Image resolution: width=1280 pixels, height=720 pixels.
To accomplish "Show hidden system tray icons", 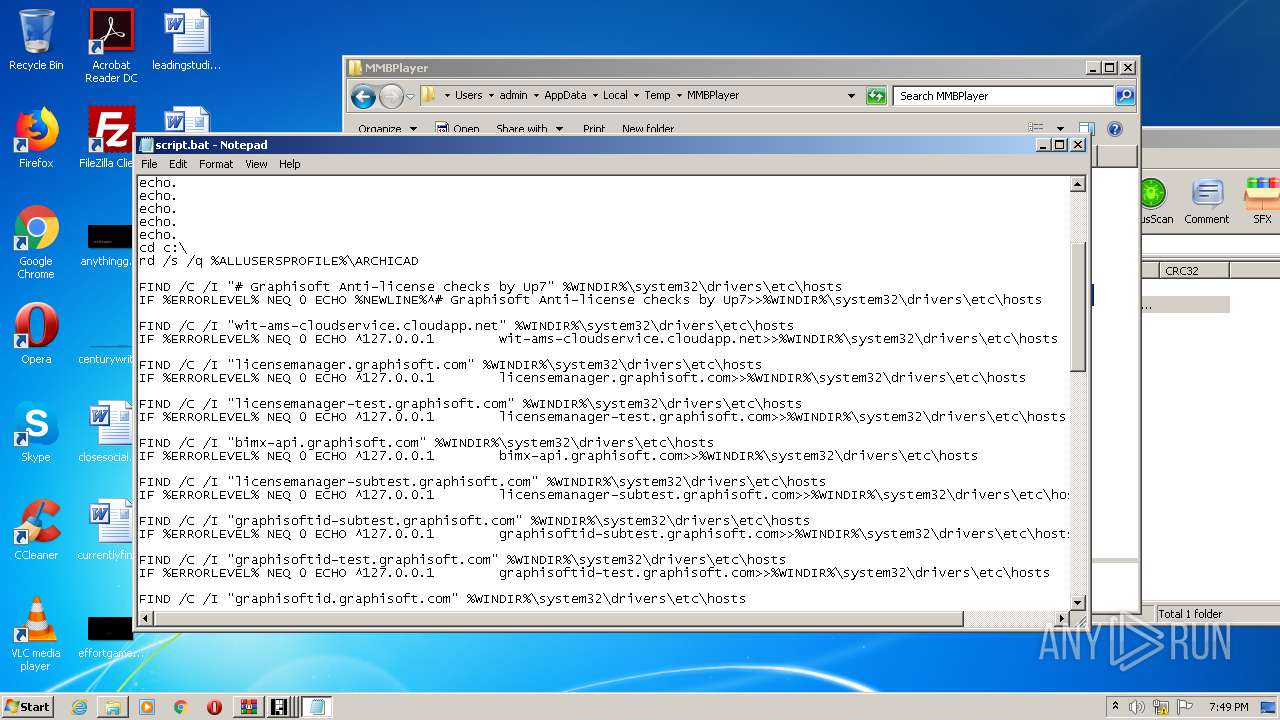I will 1115,707.
